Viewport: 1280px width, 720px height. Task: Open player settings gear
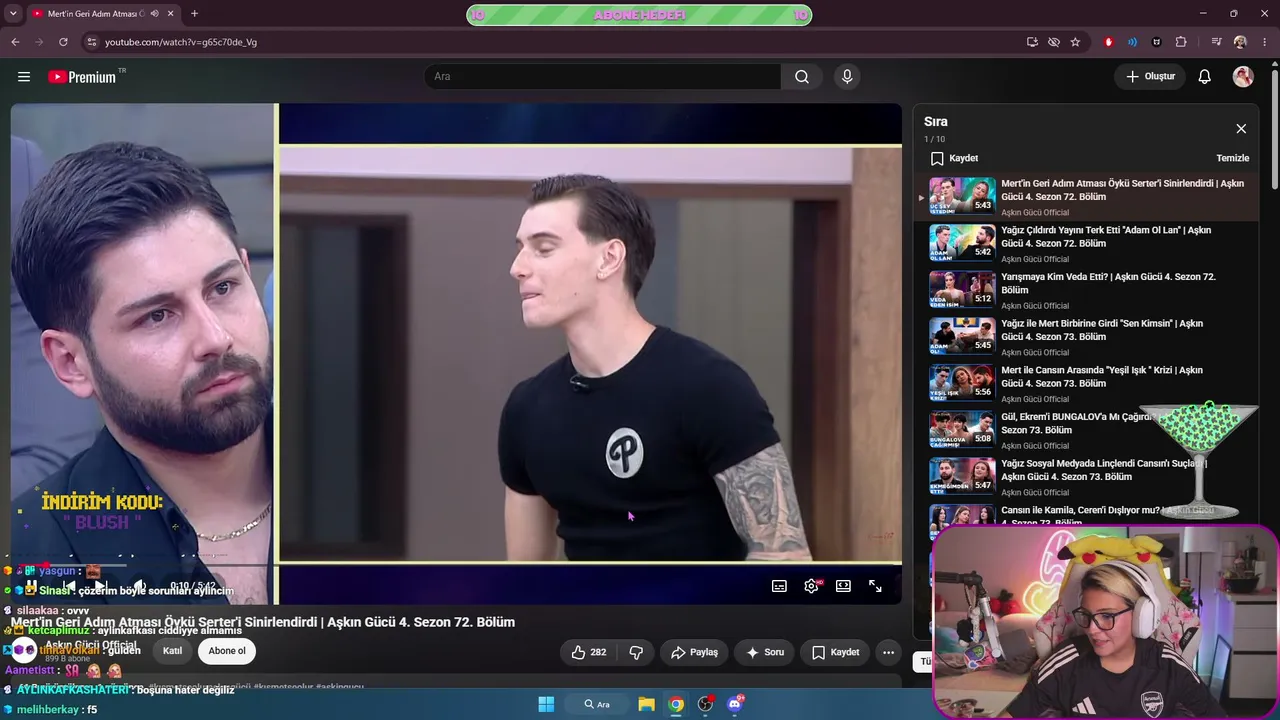pyautogui.click(x=811, y=586)
